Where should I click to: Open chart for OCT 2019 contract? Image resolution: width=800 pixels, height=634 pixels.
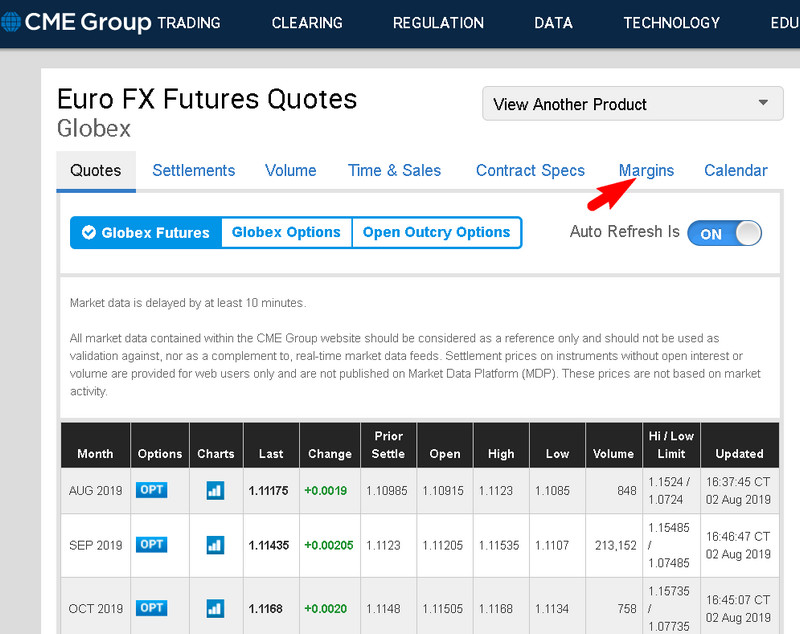[215, 608]
